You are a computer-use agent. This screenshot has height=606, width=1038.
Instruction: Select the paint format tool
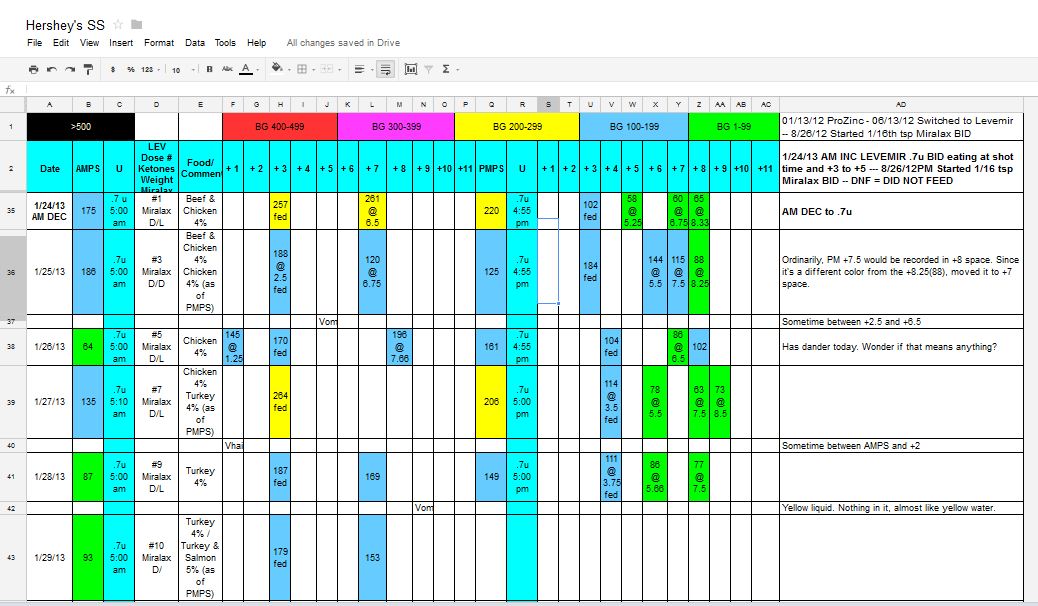click(x=88, y=69)
